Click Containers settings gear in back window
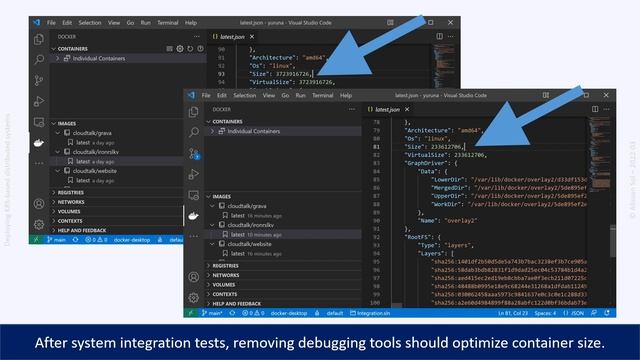Viewport: 640px width, 360px height. 180,49
